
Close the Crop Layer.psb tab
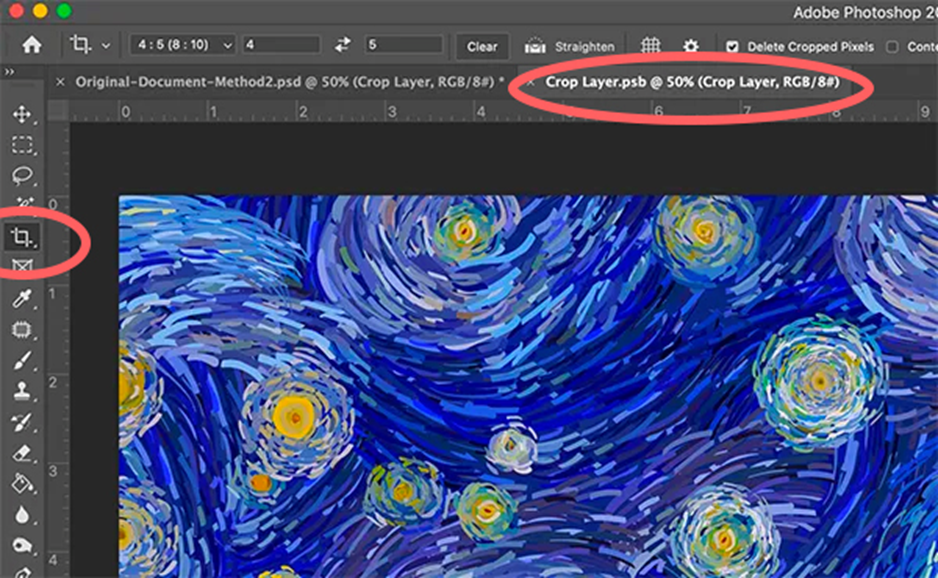pos(530,82)
